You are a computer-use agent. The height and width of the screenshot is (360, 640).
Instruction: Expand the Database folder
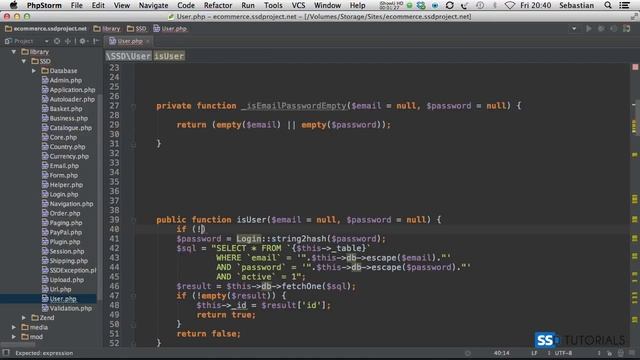click(x=34, y=71)
